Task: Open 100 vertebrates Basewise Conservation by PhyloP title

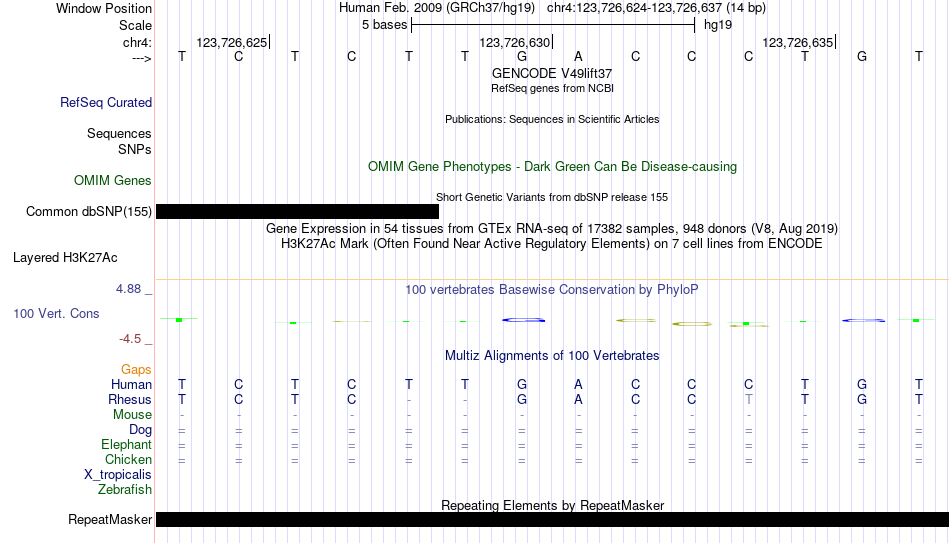Action: (552, 290)
